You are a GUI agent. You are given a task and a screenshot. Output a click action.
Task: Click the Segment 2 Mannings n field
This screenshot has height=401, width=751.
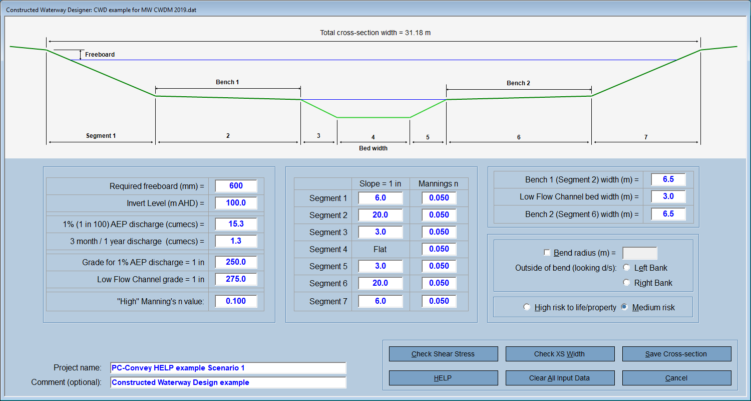coord(439,215)
